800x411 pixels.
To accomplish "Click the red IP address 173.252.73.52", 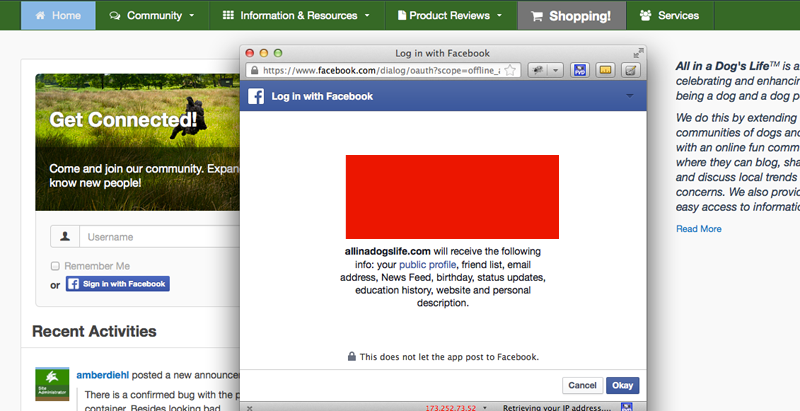I will coord(451,407).
